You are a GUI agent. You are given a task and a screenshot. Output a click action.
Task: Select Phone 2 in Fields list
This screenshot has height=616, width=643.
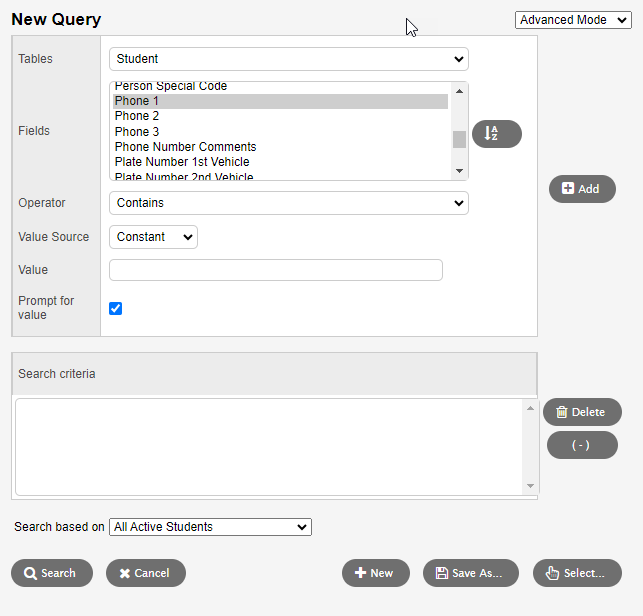coord(137,116)
